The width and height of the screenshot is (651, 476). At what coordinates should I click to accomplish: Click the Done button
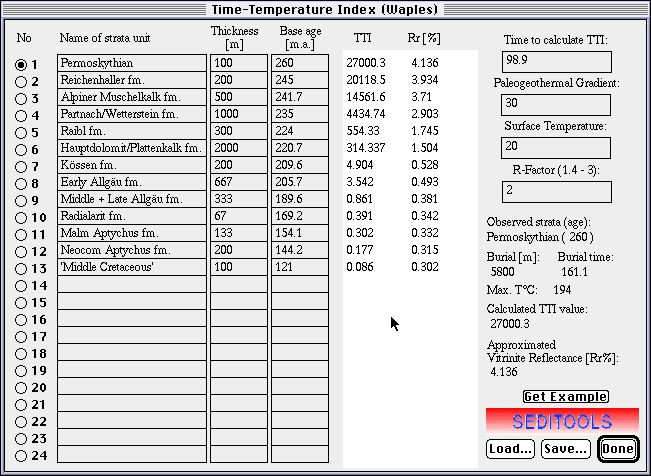[617, 449]
